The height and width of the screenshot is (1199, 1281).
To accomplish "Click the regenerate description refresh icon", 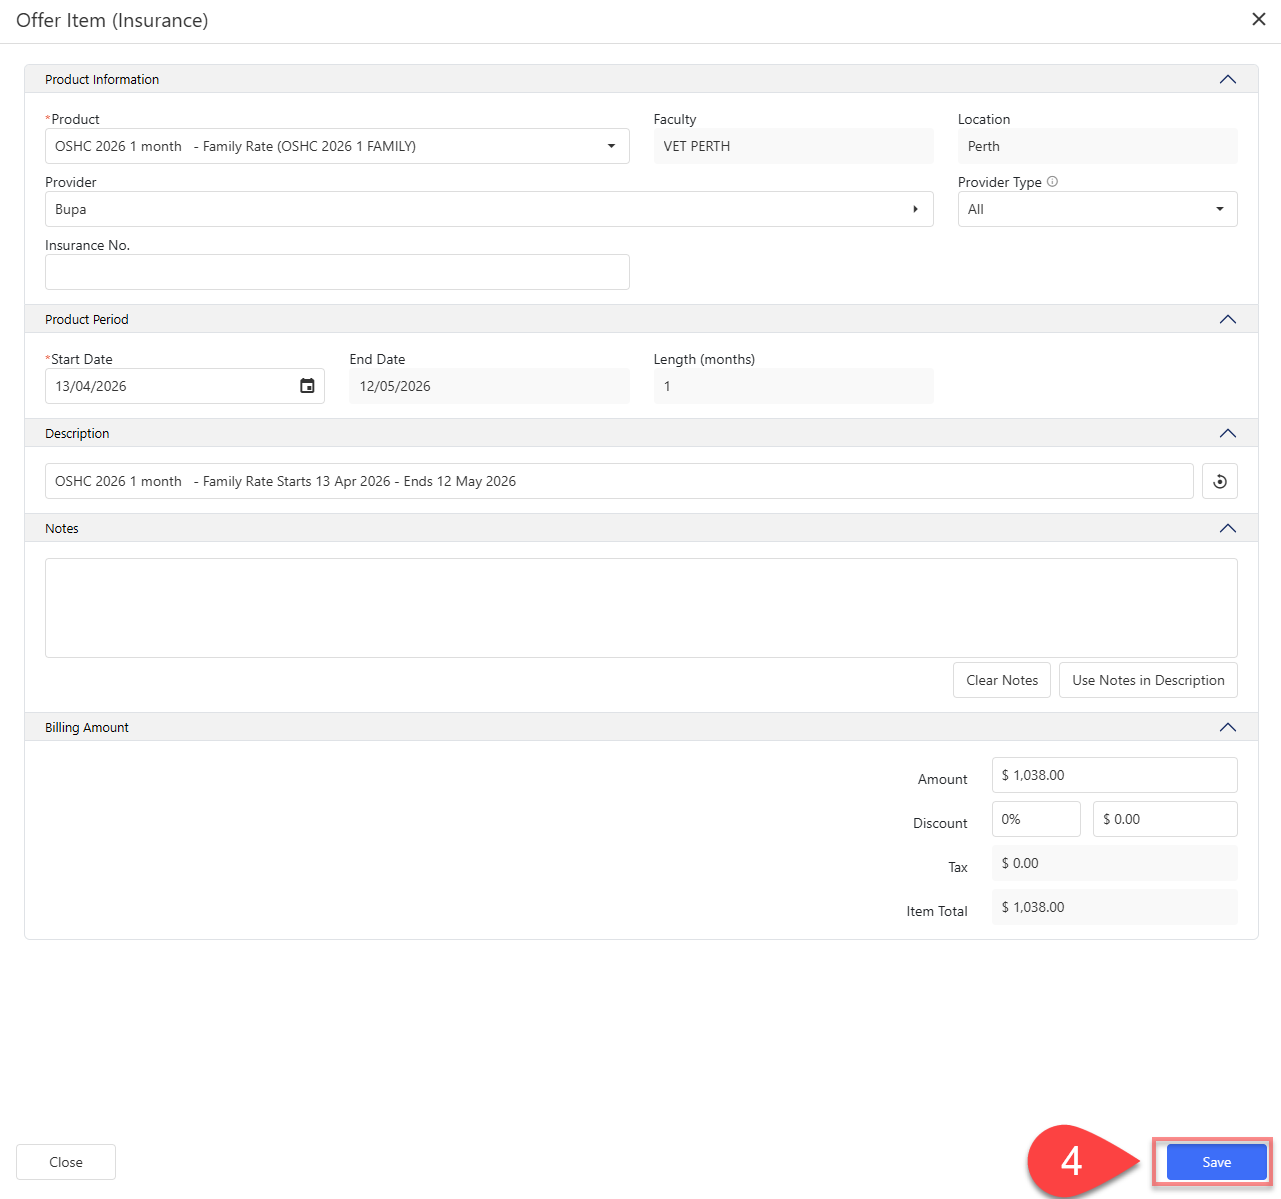I will coord(1219,481).
